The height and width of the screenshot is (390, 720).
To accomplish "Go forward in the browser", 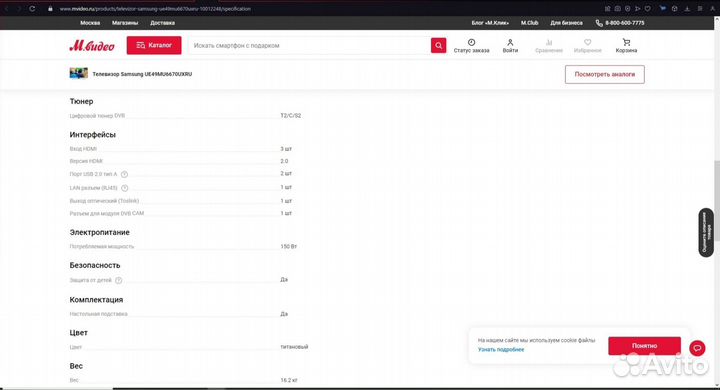I will click(x=19, y=8).
